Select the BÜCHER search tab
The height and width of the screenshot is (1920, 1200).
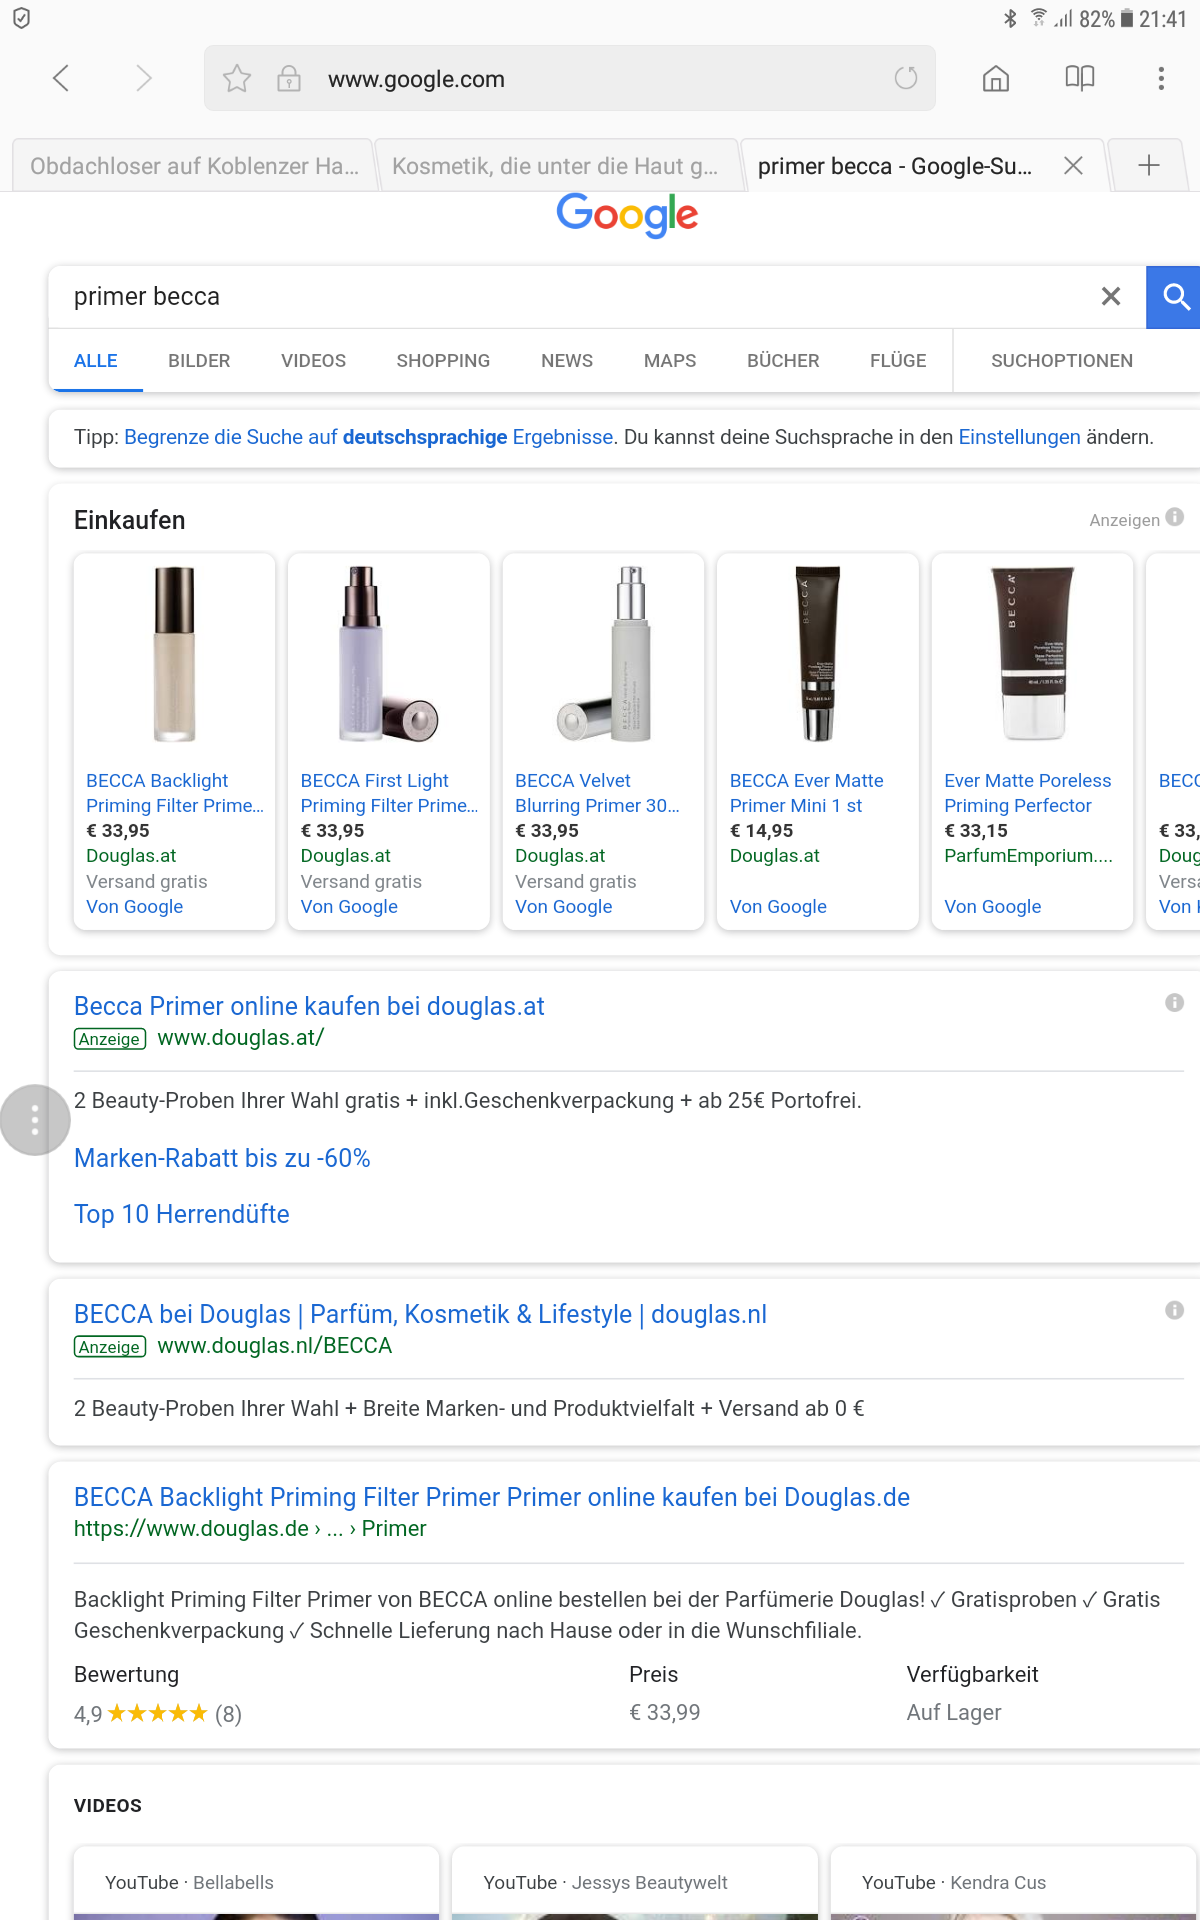(x=783, y=361)
